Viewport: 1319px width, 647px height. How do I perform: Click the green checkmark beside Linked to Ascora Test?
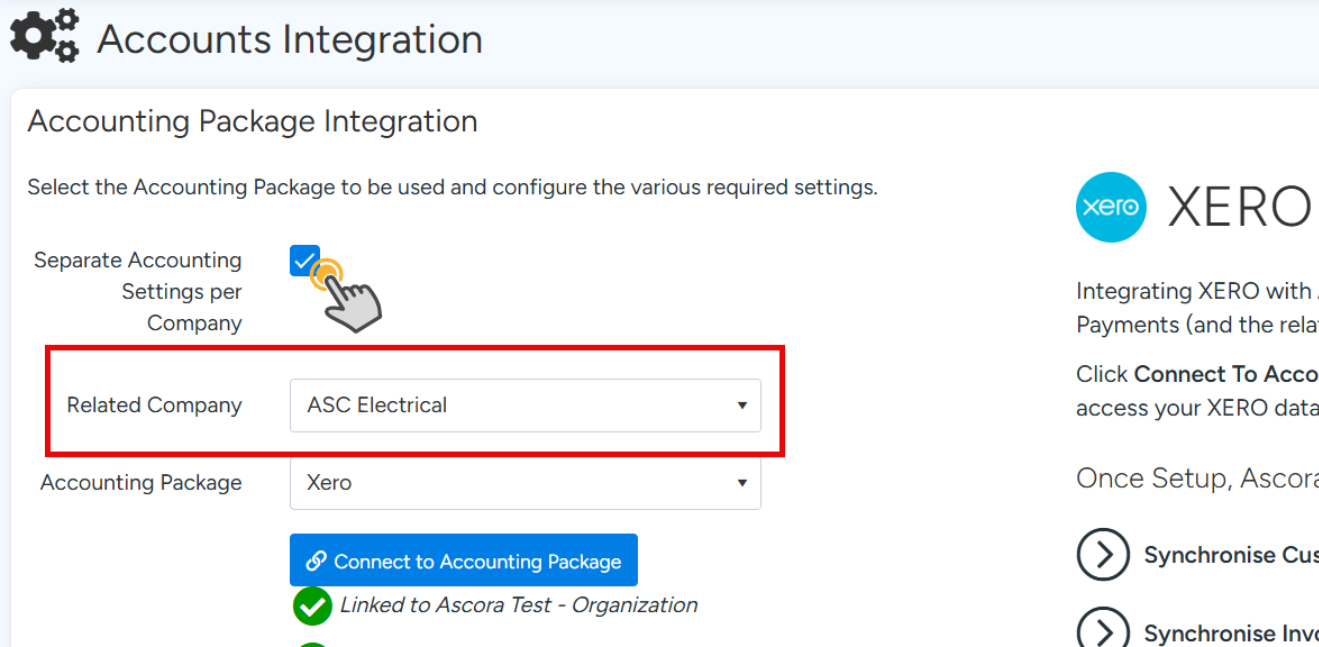312,606
